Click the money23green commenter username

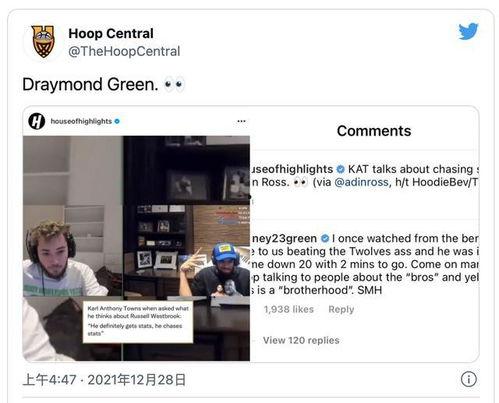pos(284,238)
